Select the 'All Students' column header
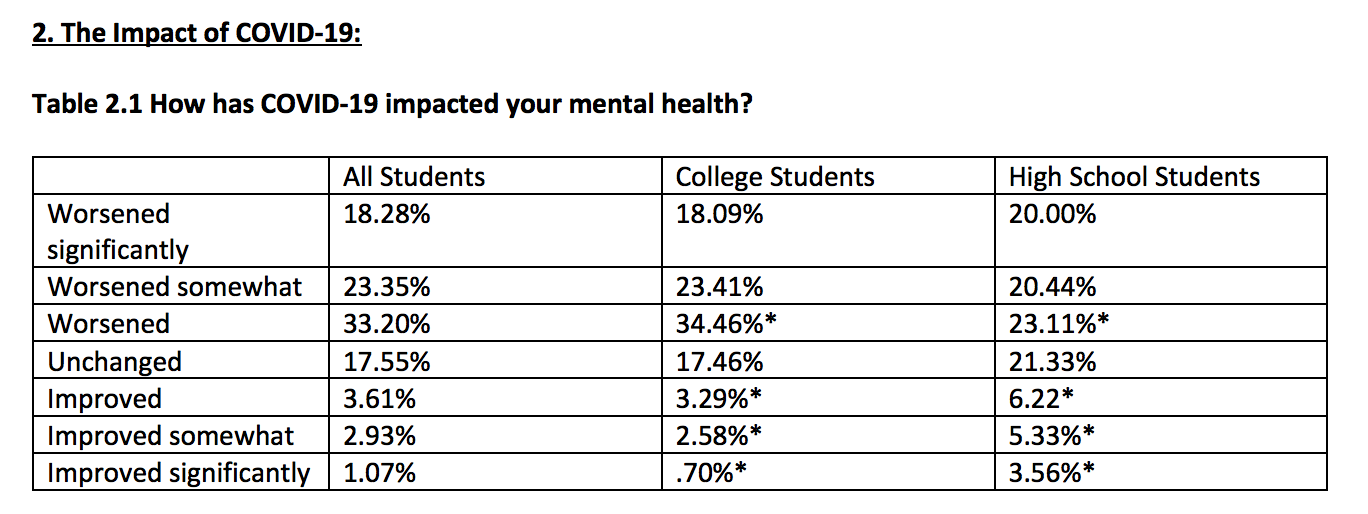The width and height of the screenshot is (1368, 514). pos(414,177)
